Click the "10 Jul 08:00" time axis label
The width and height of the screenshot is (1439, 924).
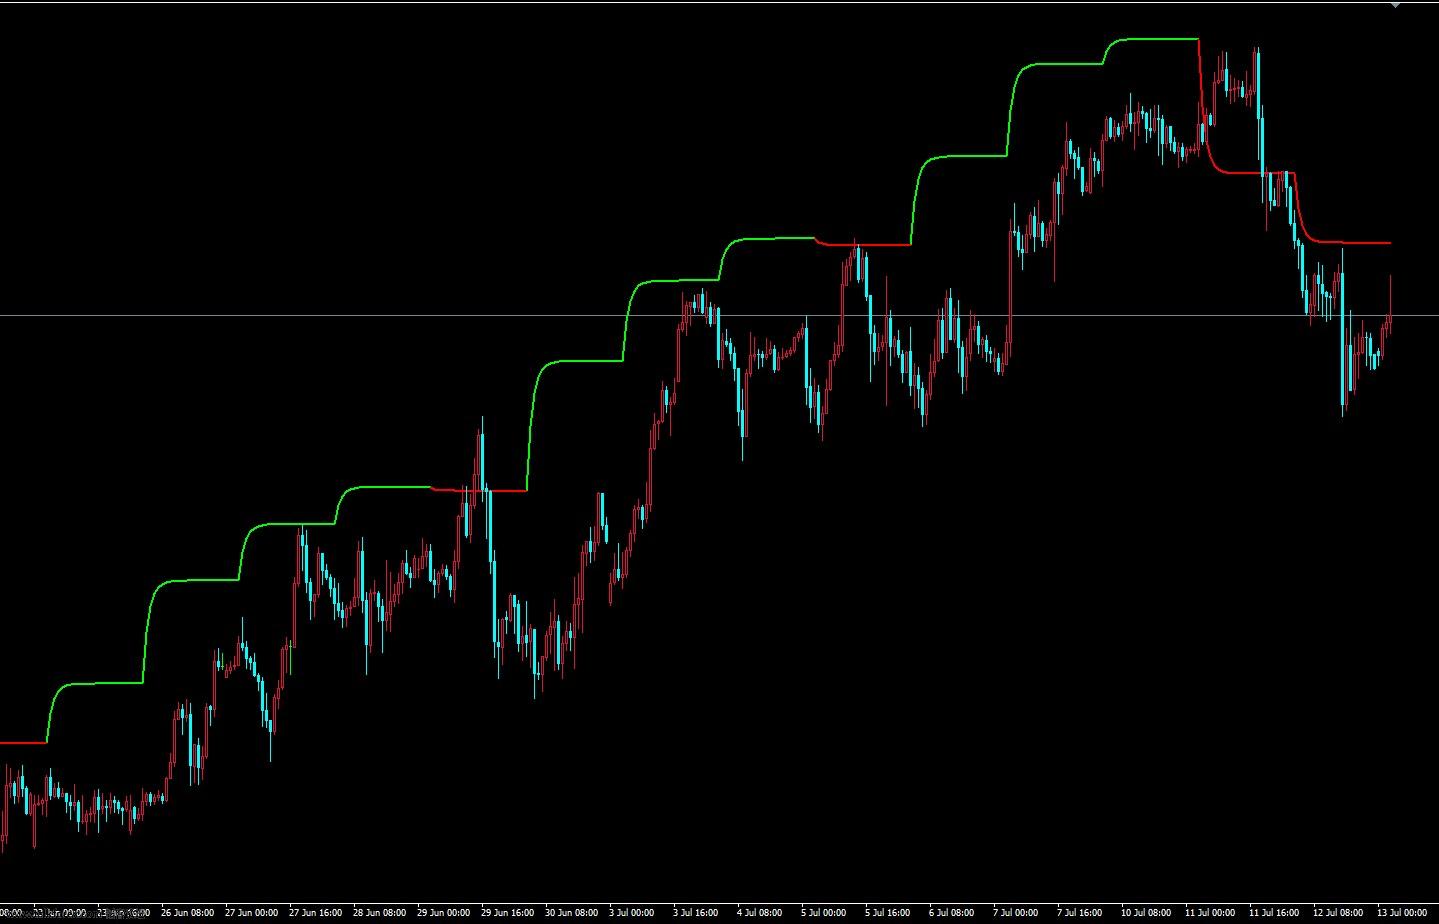pos(1147,912)
